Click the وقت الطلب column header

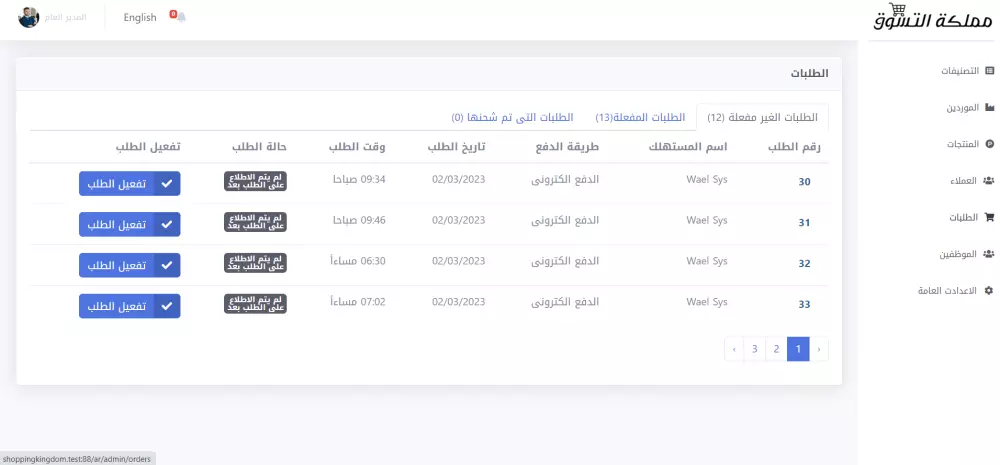point(357,147)
